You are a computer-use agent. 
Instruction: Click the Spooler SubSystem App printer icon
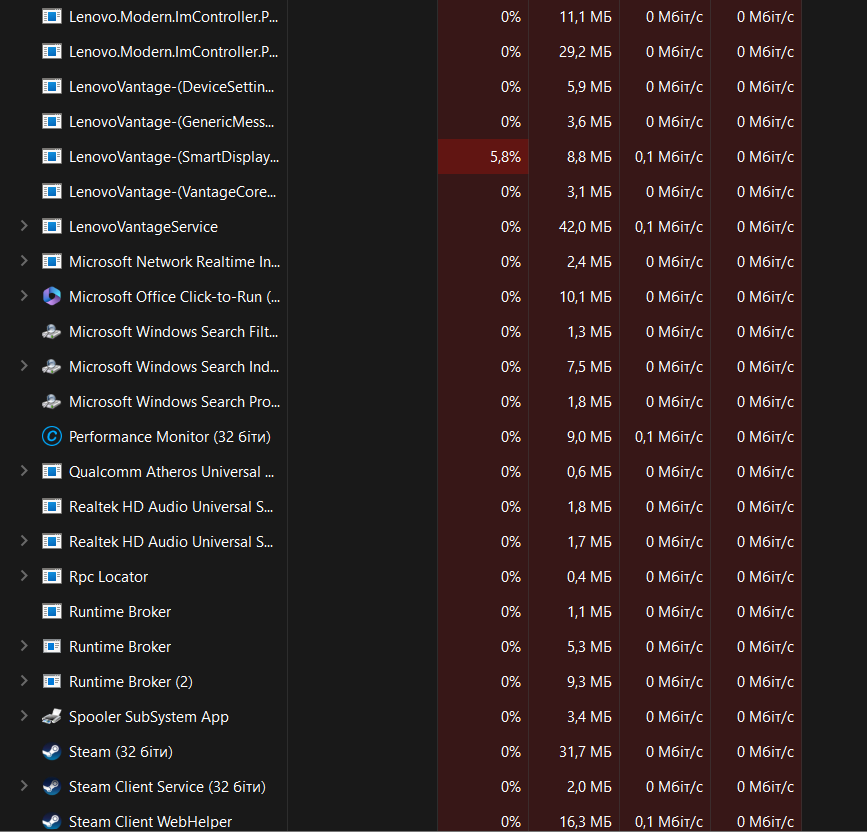(x=51, y=716)
